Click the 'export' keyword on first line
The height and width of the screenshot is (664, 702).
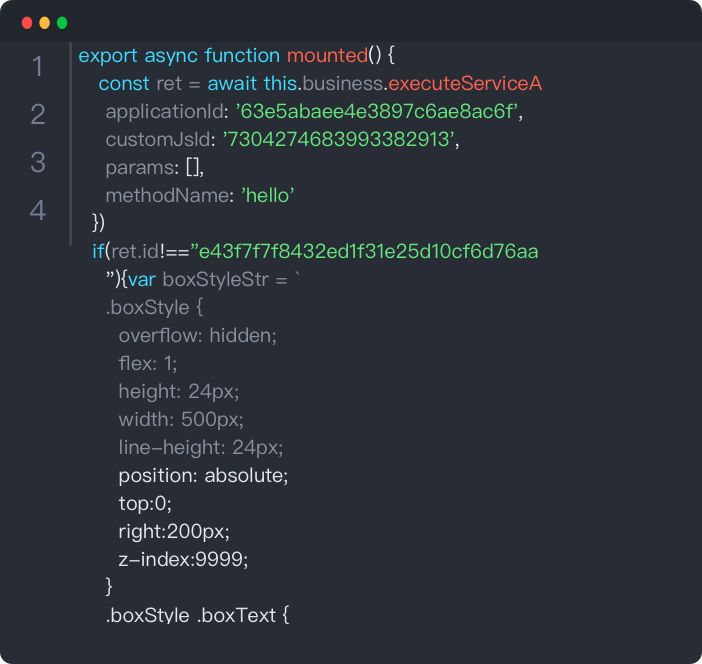tap(108, 55)
